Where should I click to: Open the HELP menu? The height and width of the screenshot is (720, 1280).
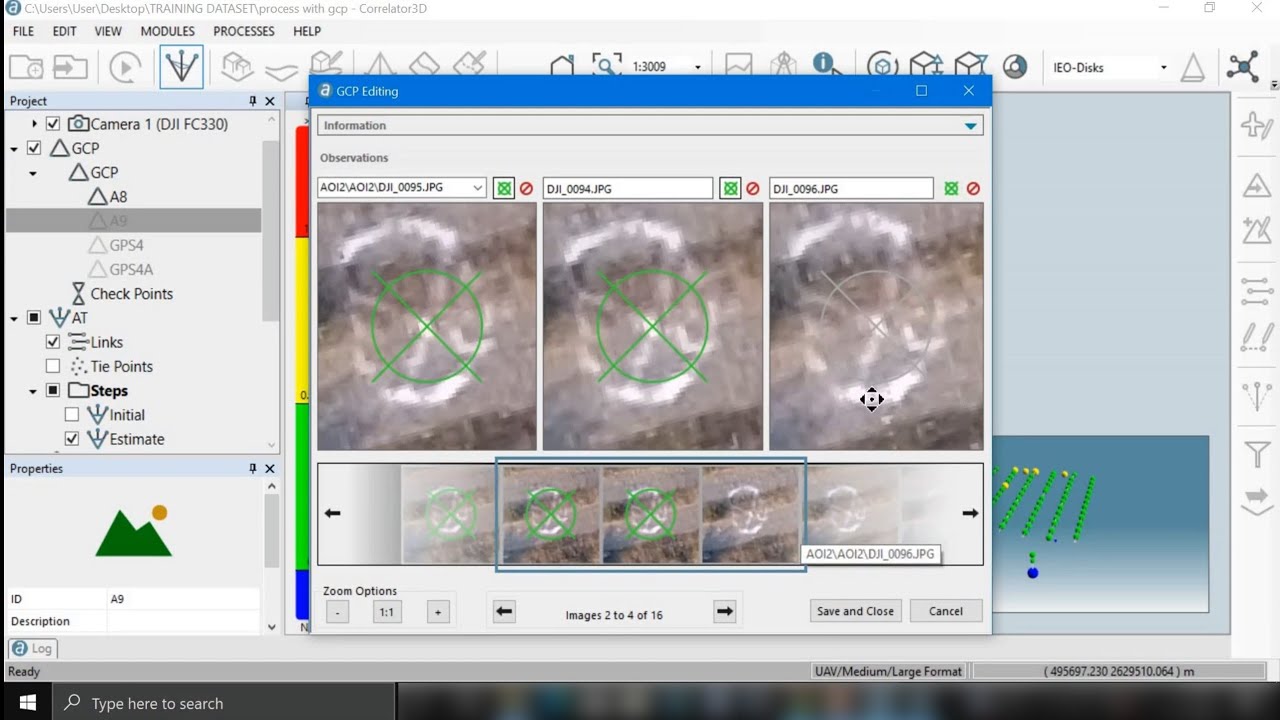coord(307,31)
